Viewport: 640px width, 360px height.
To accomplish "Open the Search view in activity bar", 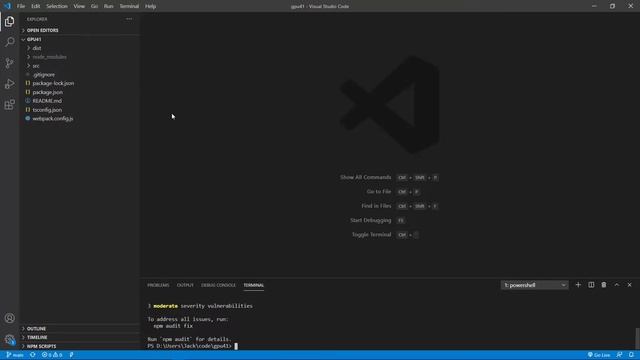I will tap(9, 42).
